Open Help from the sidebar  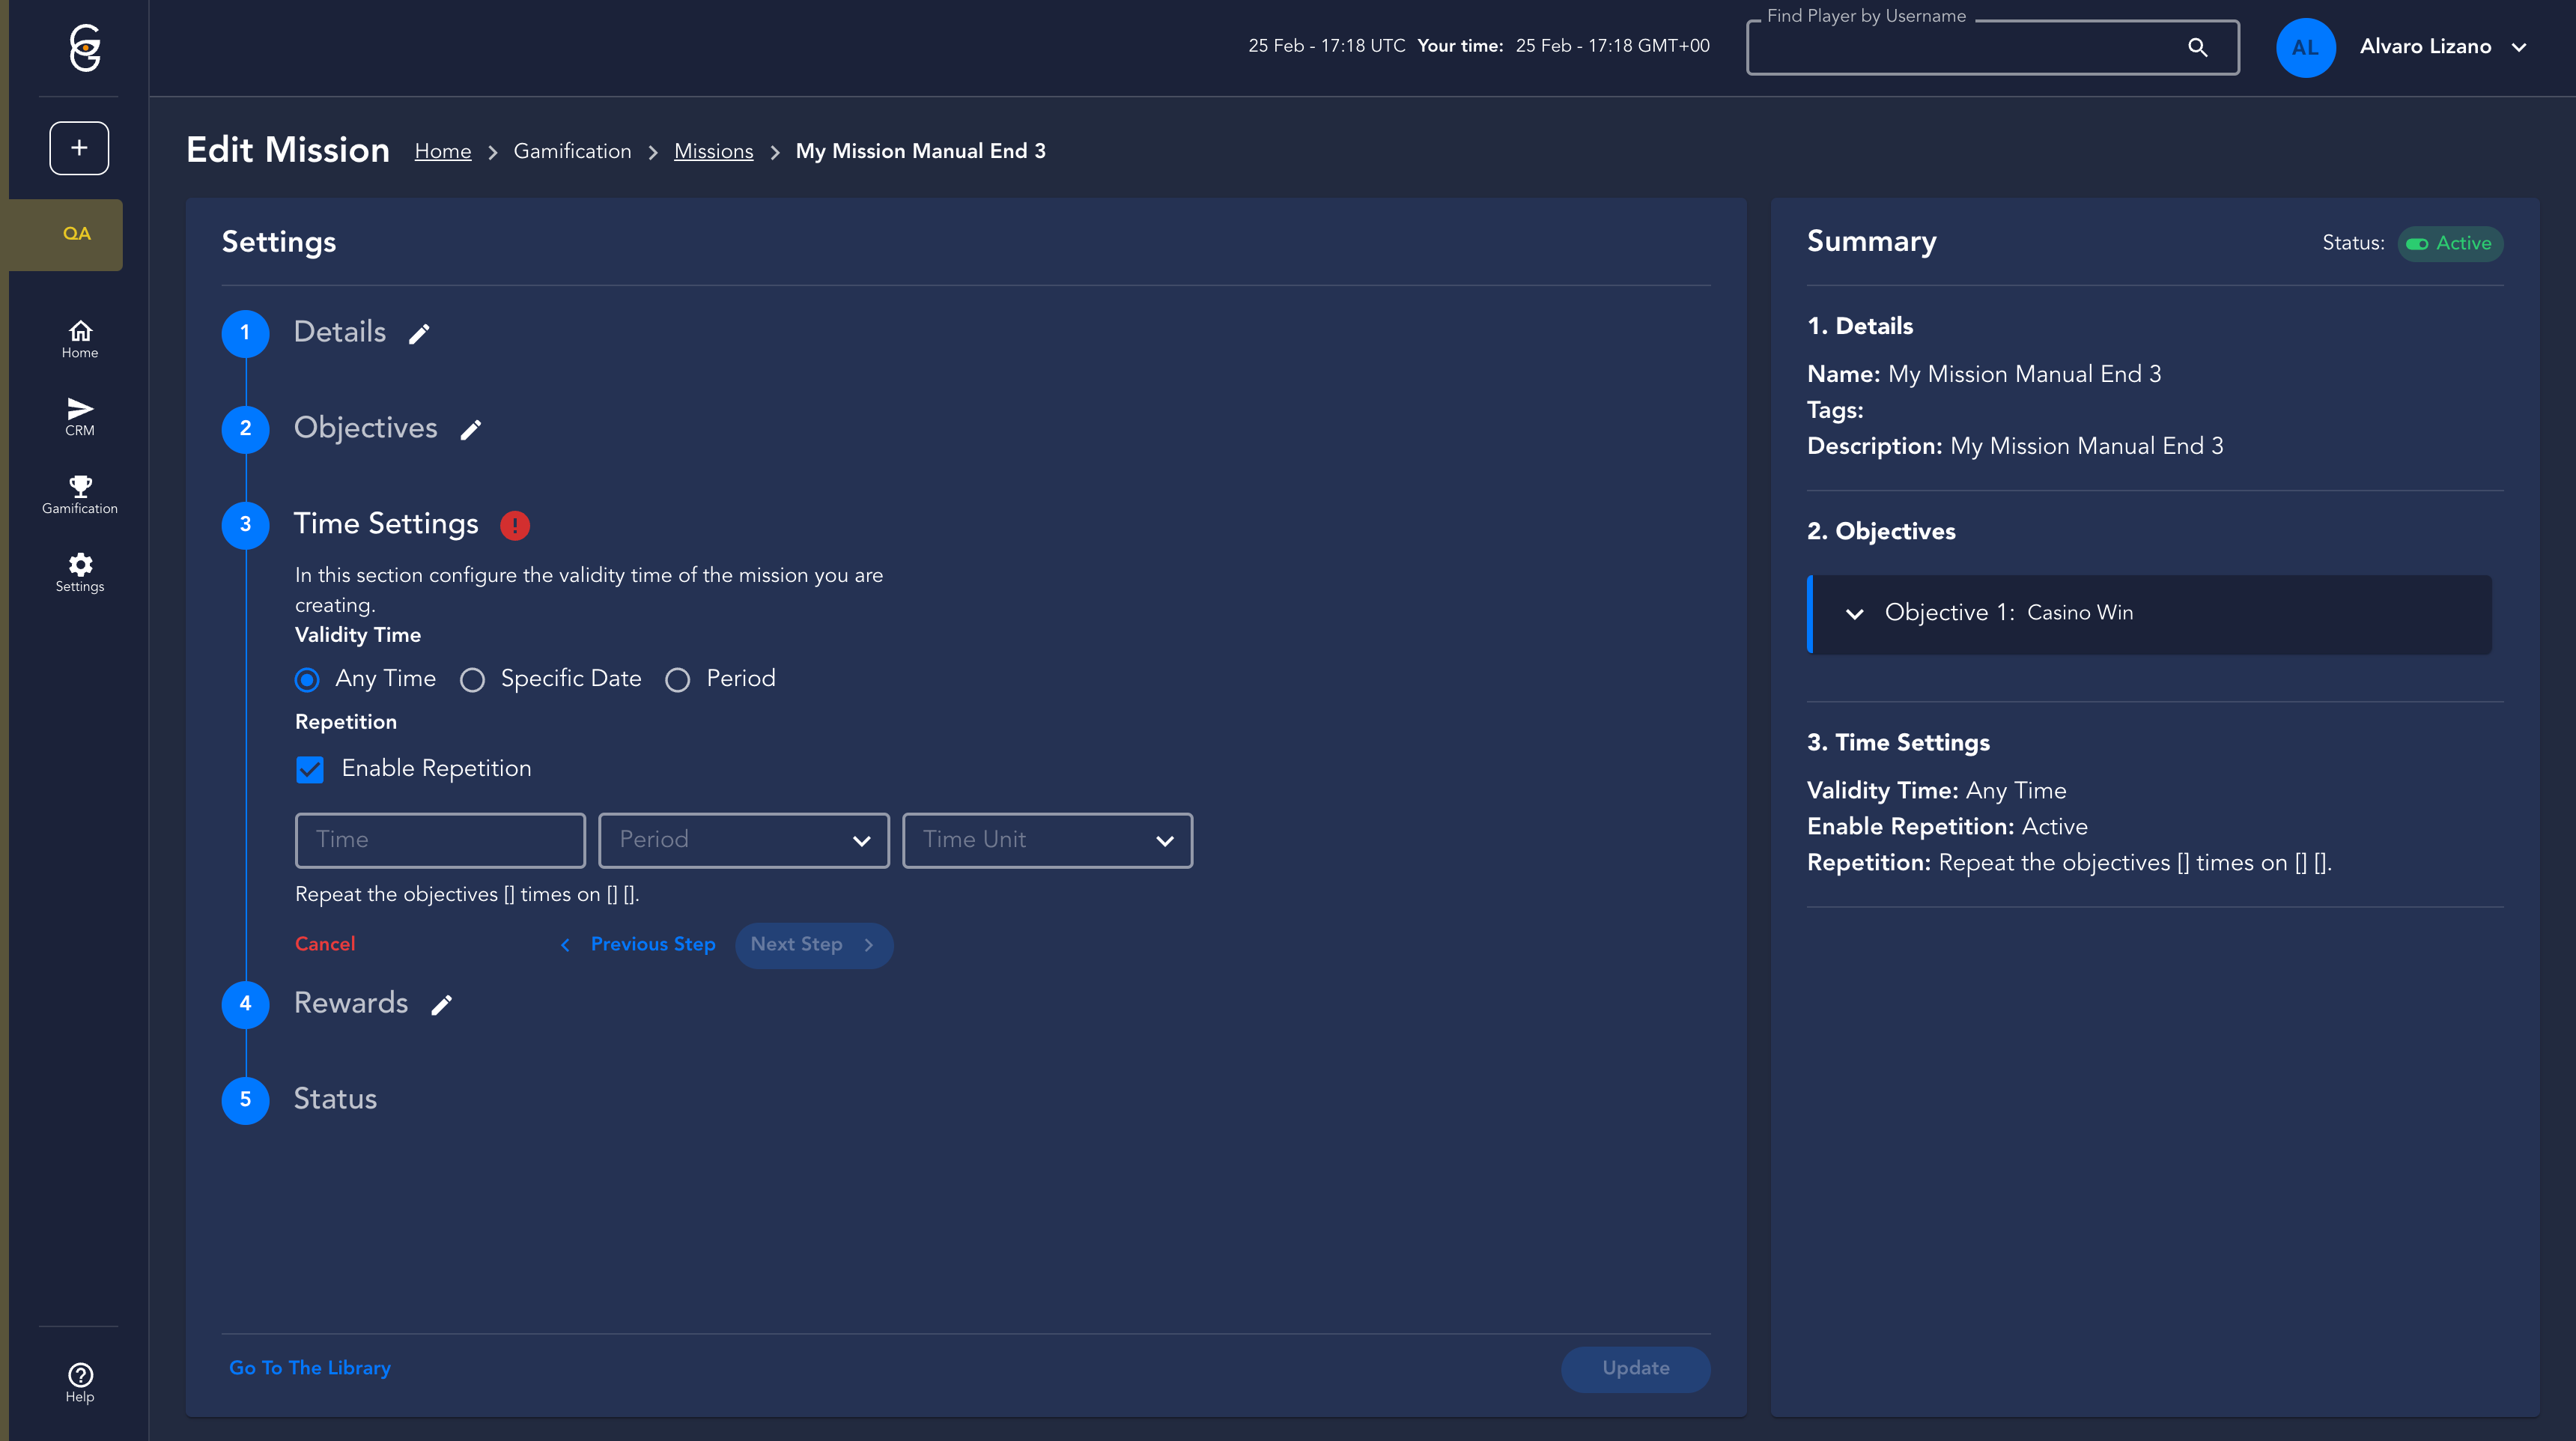pyautogui.click(x=80, y=1382)
